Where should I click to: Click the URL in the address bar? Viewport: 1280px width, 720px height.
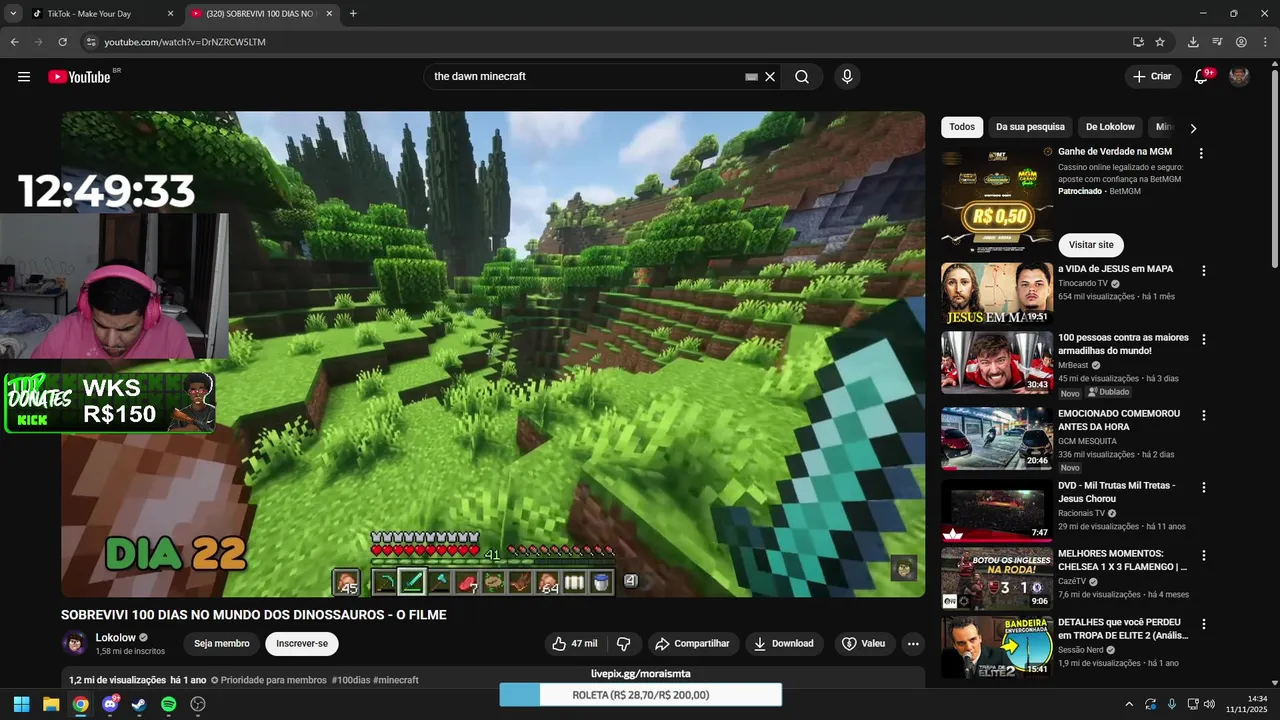[x=185, y=42]
